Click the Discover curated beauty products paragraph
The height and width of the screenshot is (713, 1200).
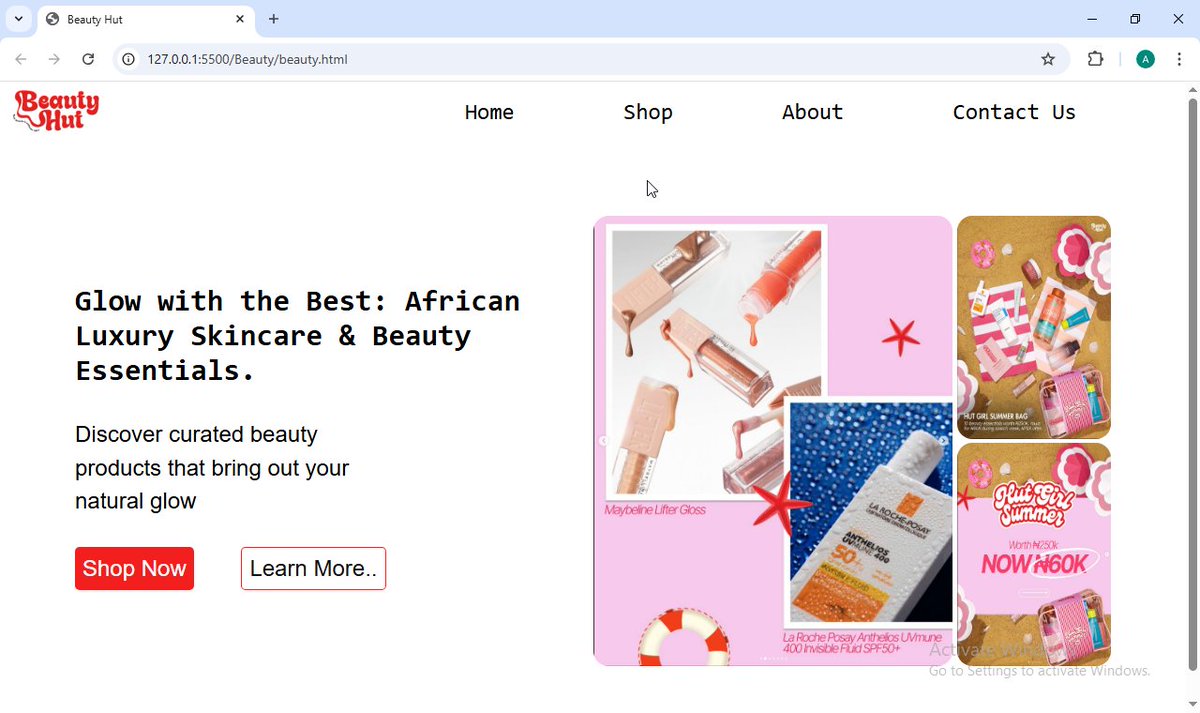212,468
